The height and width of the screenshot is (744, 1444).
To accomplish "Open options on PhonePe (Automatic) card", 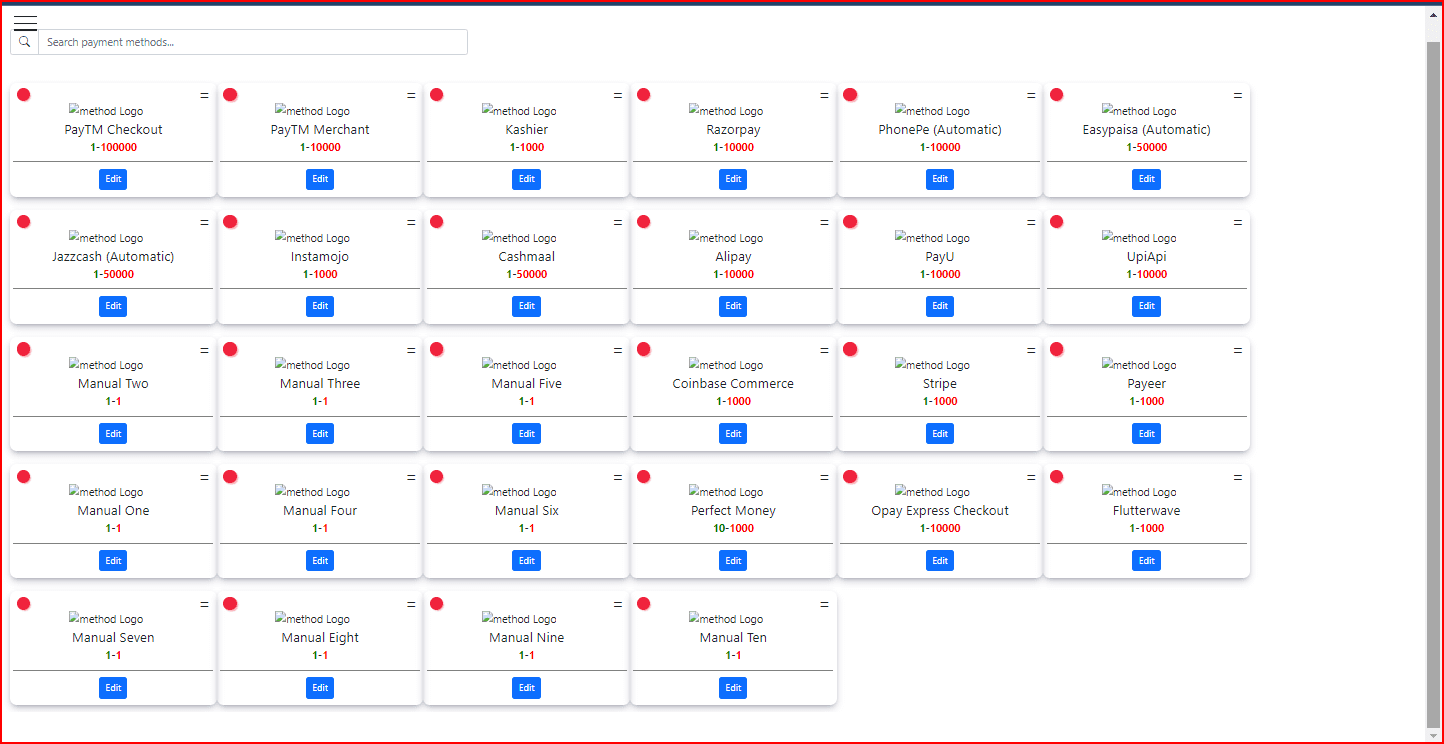I will [1030, 94].
